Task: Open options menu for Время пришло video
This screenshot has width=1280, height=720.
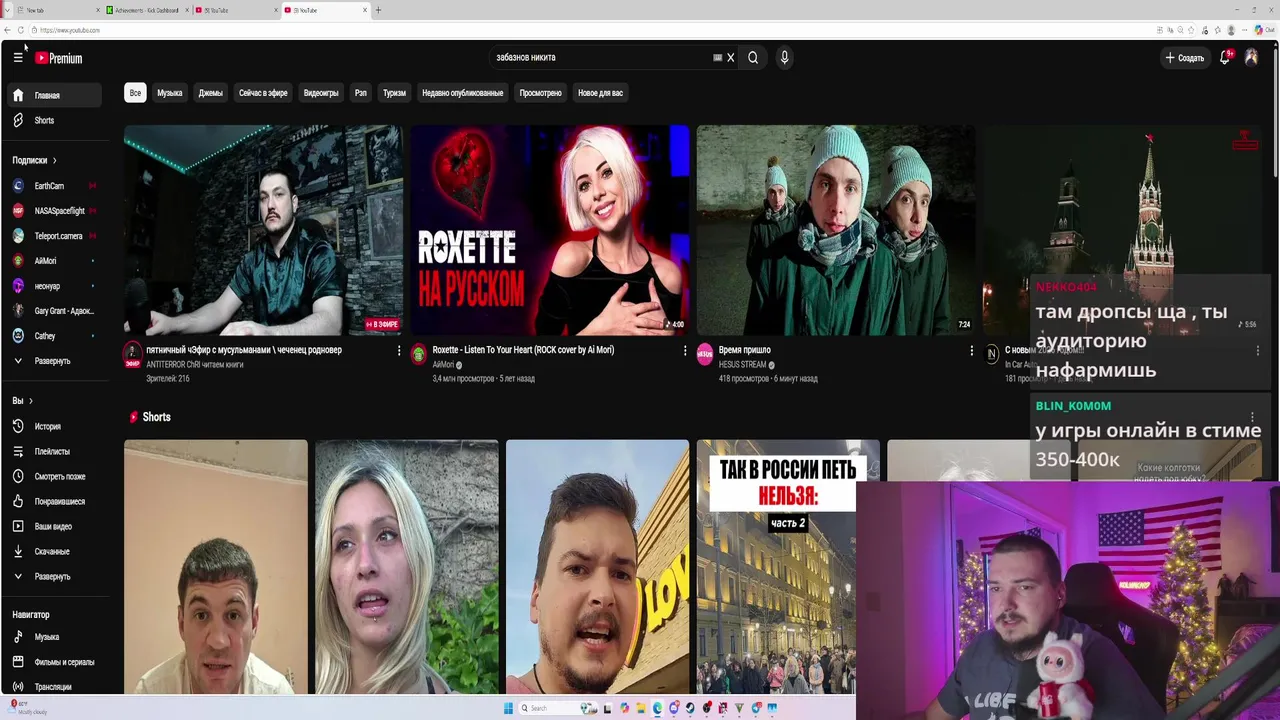Action: (x=971, y=351)
